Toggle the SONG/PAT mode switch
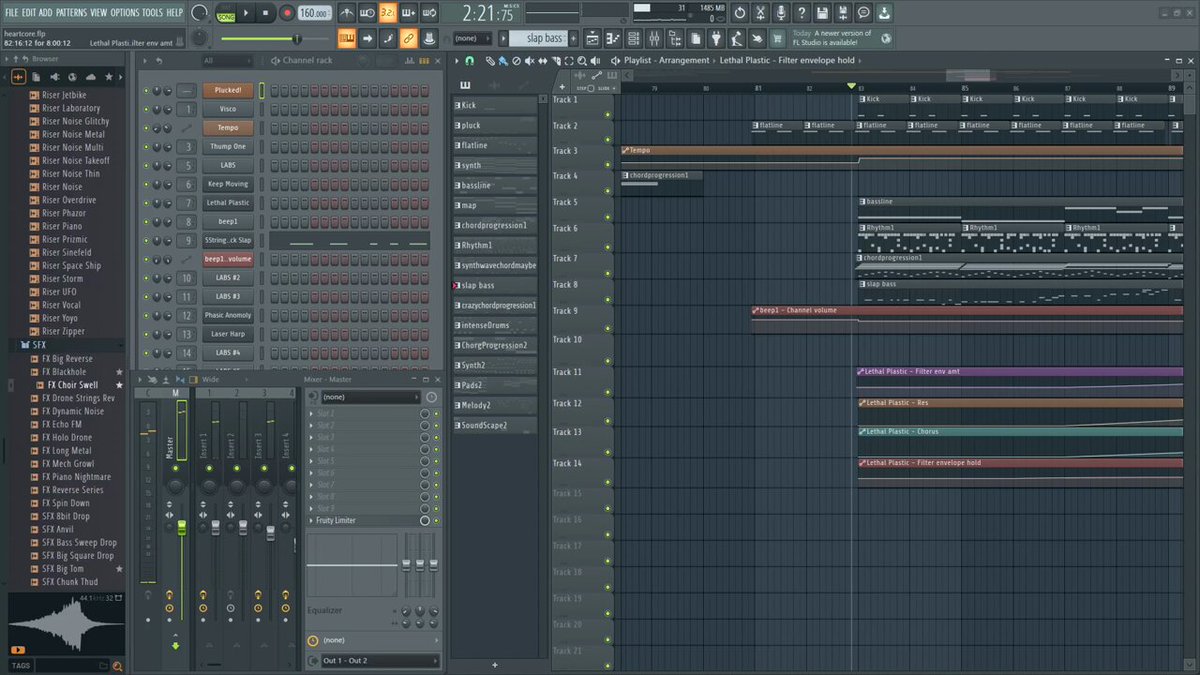This screenshot has width=1200, height=675. coord(225,13)
